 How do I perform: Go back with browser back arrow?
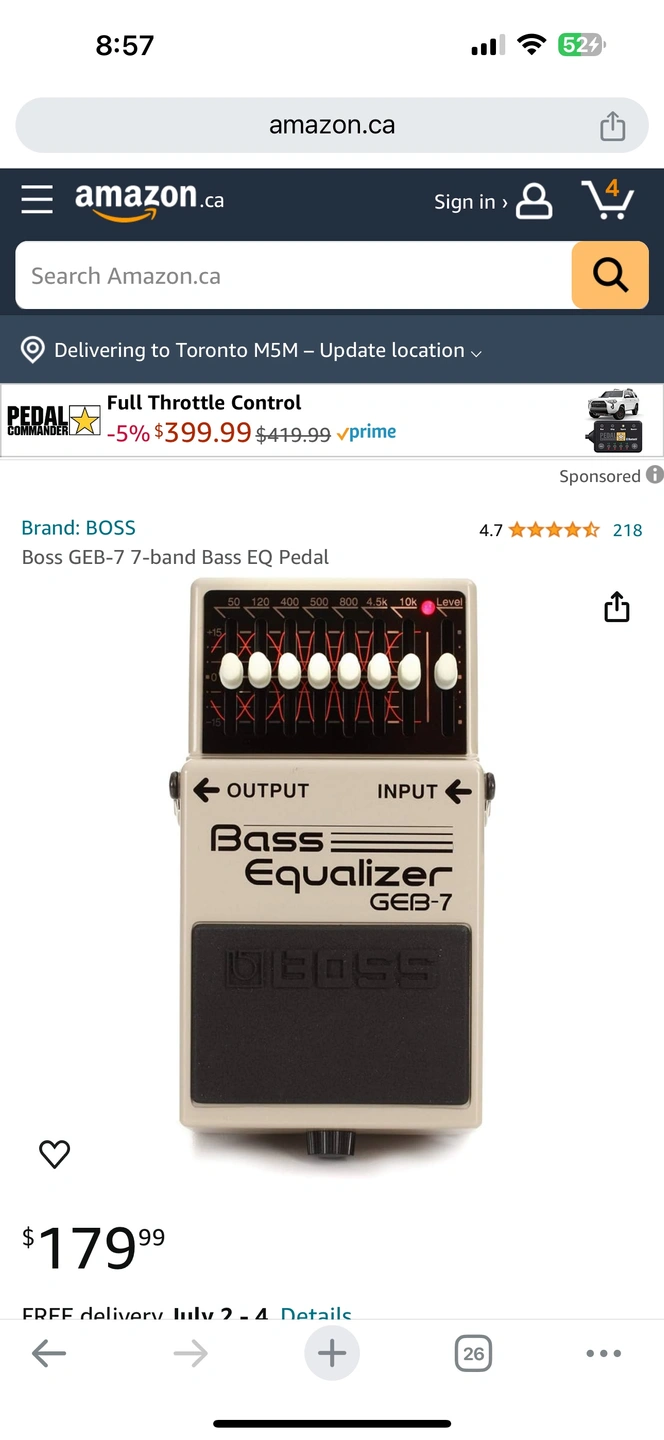(x=48, y=1354)
